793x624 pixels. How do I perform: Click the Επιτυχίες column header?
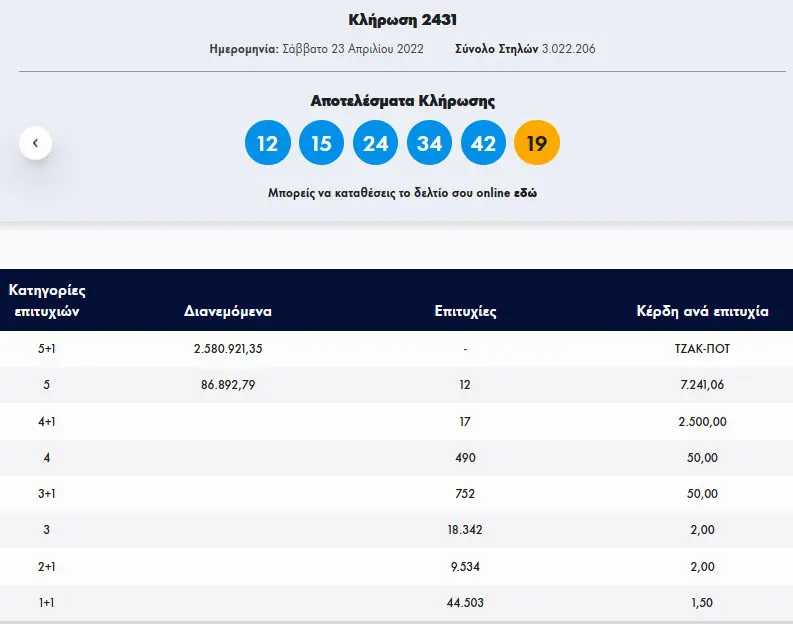pyautogui.click(x=465, y=311)
